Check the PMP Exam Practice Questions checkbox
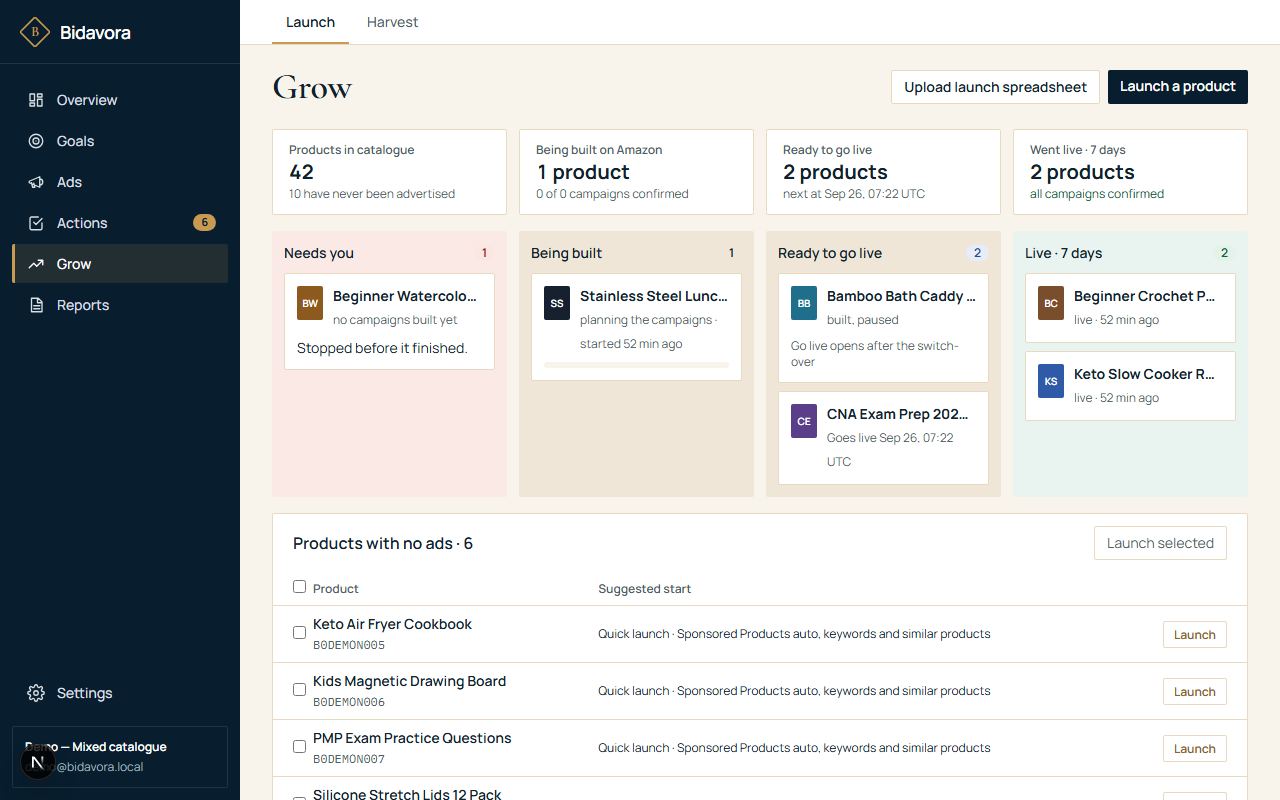 click(x=299, y=746)
